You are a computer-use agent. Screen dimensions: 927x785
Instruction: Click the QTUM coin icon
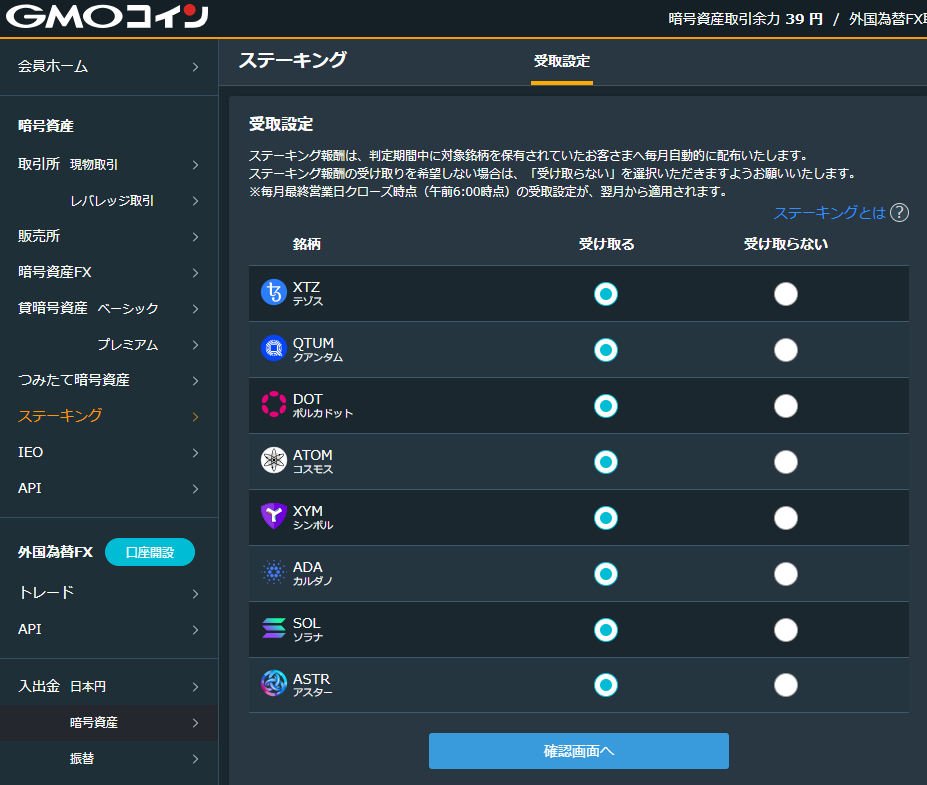274,349
